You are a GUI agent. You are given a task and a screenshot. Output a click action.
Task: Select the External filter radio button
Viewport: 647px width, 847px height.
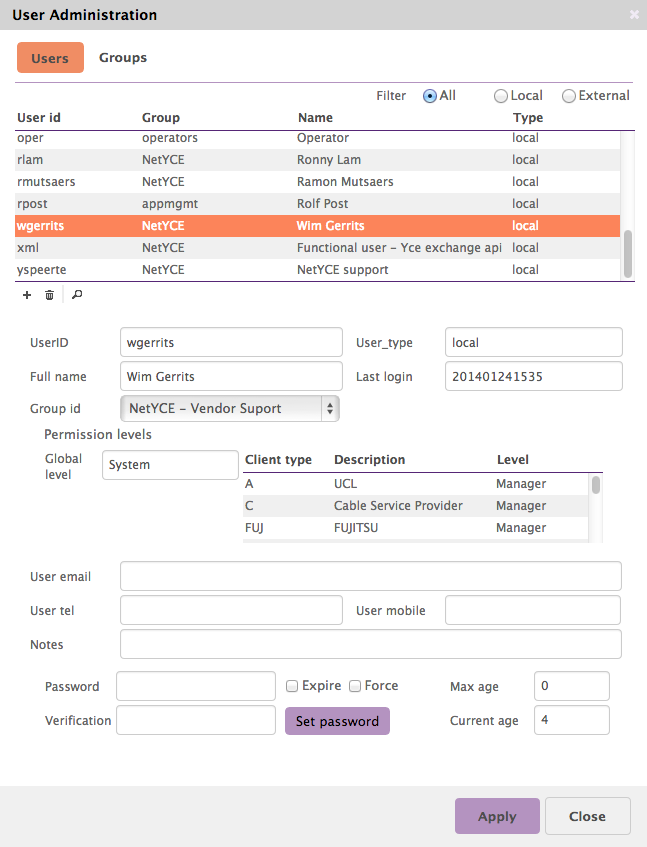tap(569, 96)
